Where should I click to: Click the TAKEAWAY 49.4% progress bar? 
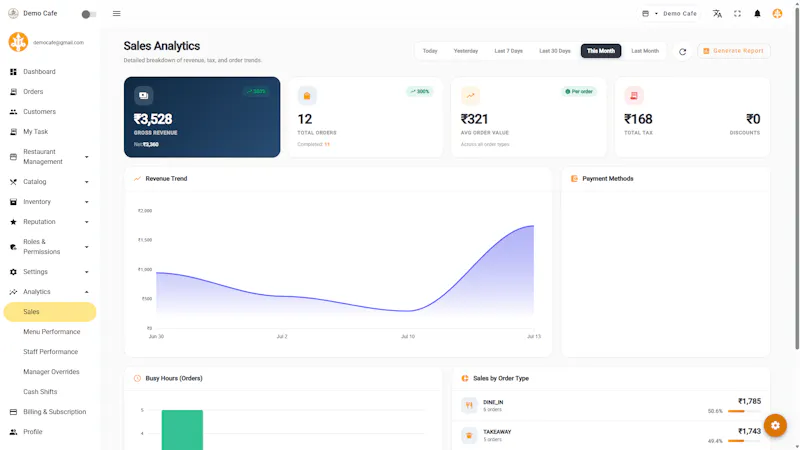click(x=744, y=441)
